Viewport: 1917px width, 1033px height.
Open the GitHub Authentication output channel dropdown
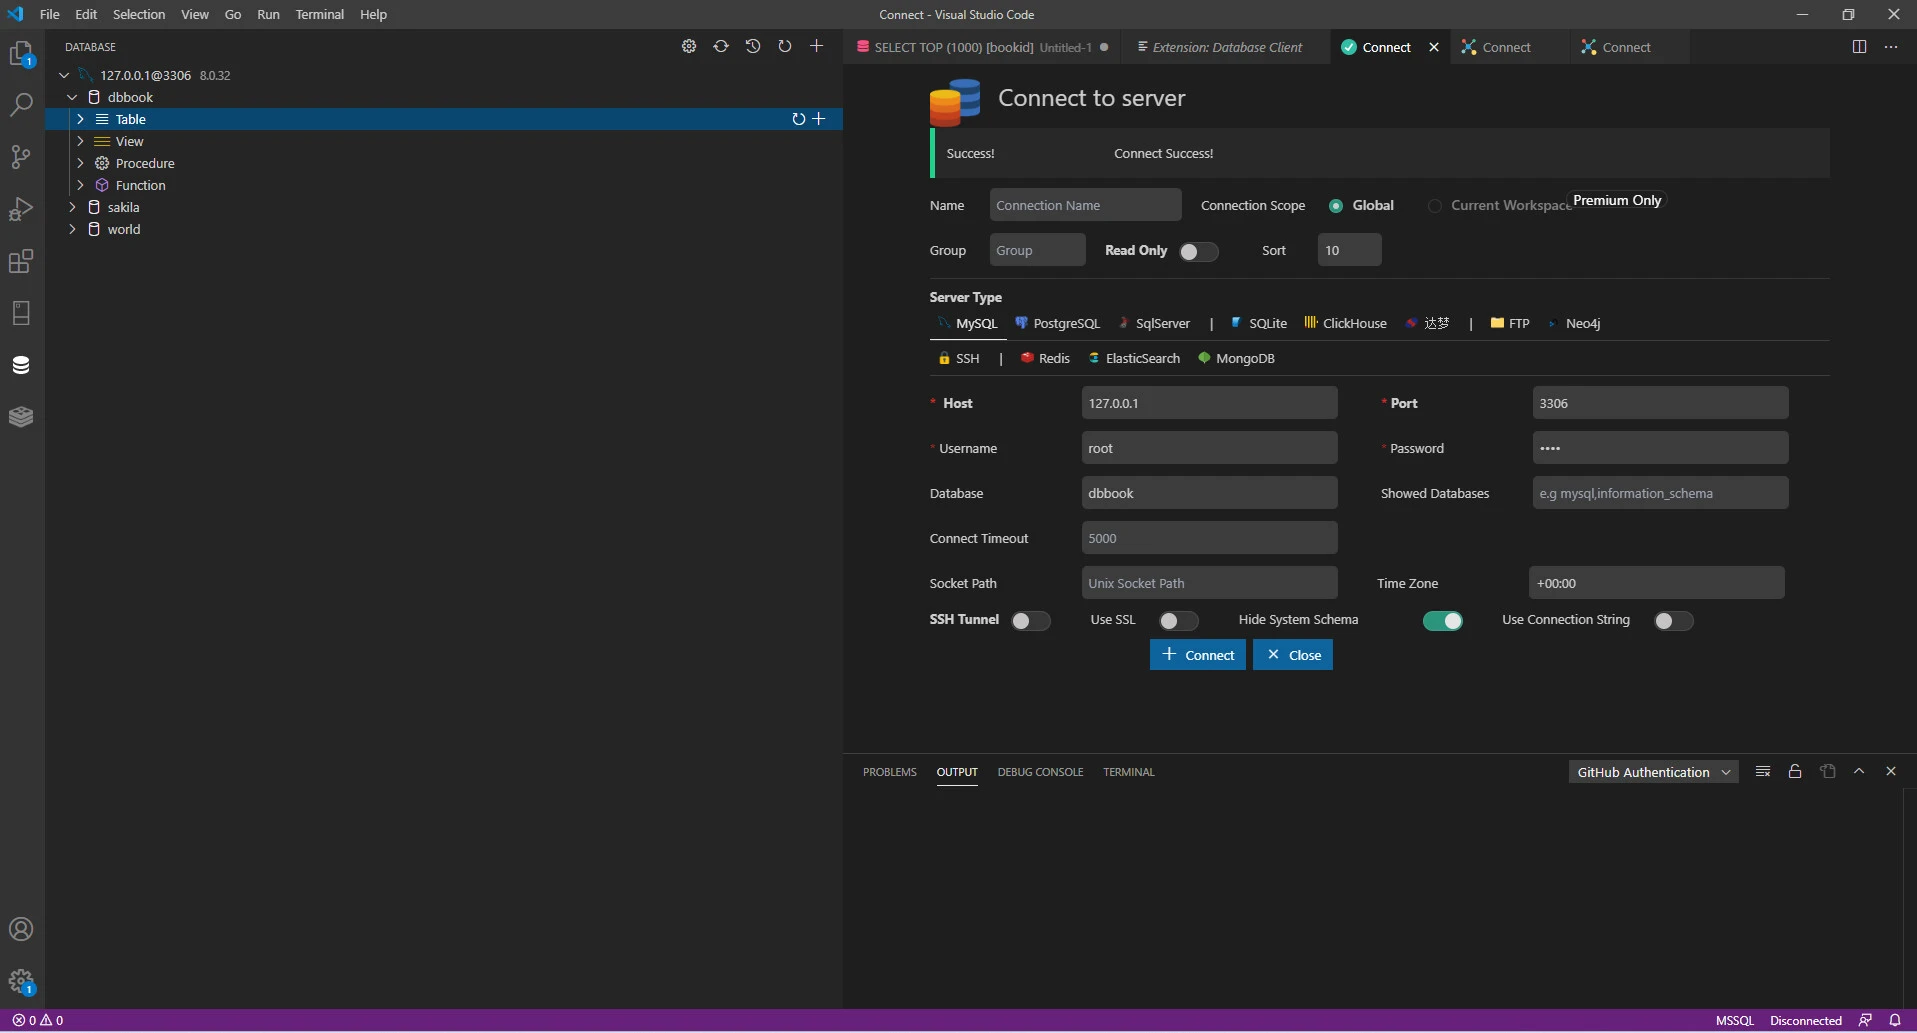click(x=1653, y=772)
